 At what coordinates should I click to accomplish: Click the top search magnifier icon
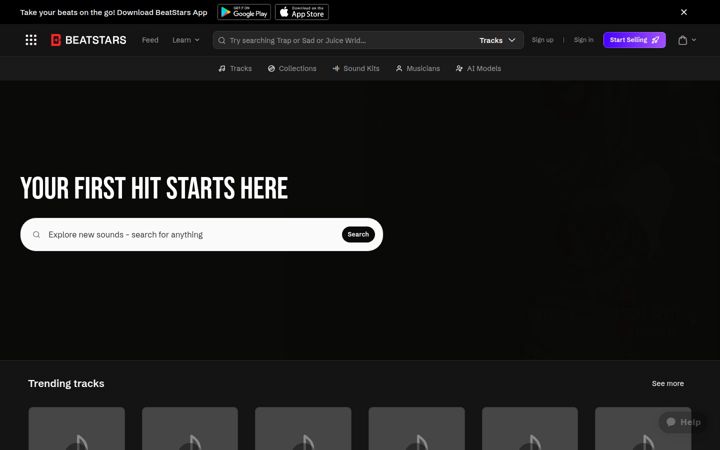(221, 40)
